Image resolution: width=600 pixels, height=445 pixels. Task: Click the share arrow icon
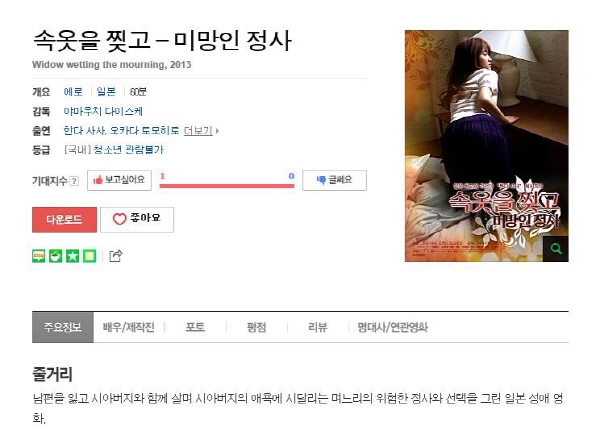[x=116, y=256]
